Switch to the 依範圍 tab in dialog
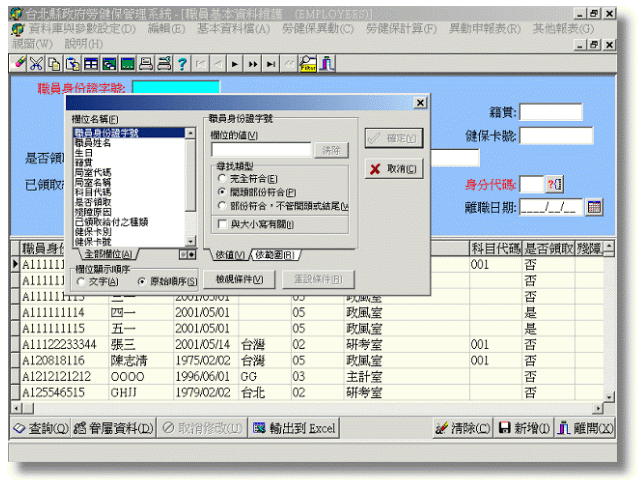 point(274,255)
